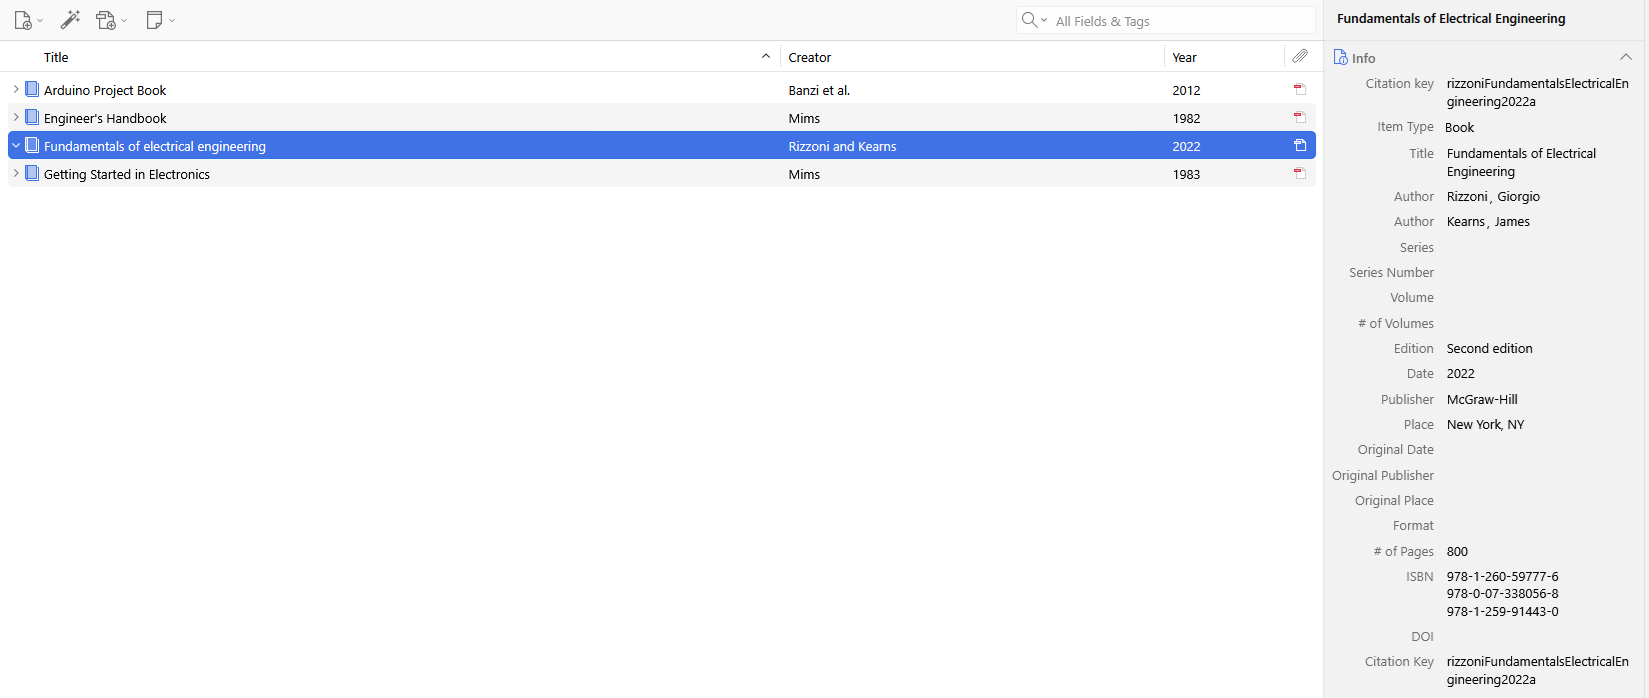Collapse the Info section chevron
This screenshot has width=1649, height=698.
[1626, 57]
